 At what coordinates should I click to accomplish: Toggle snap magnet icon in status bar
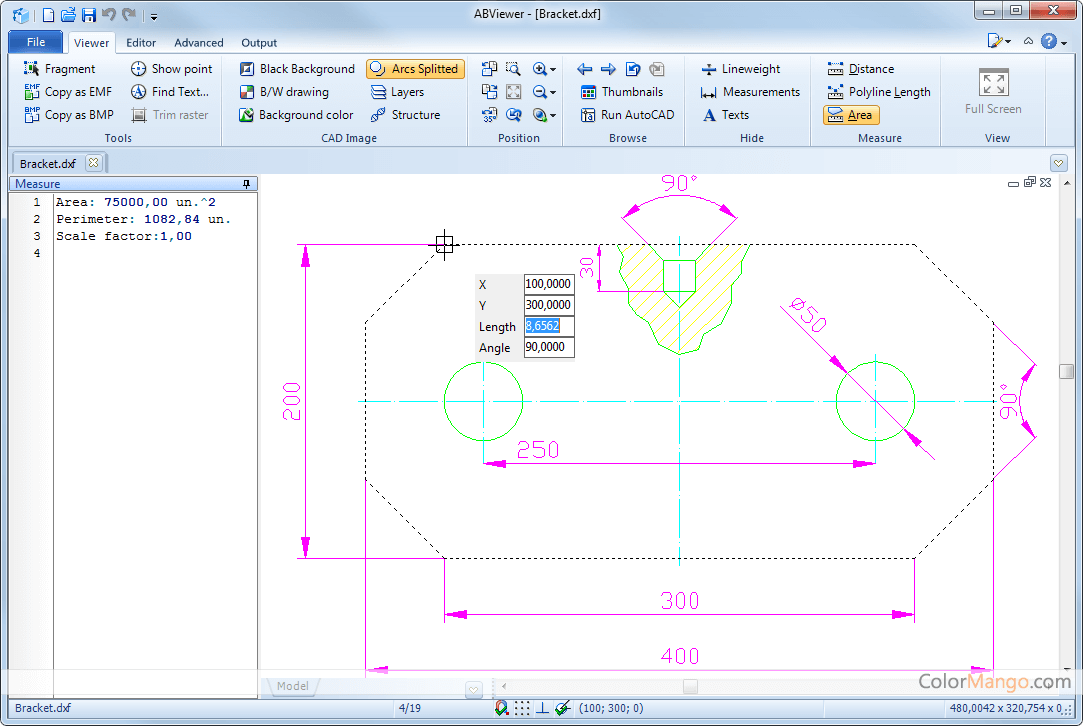coord(501,708)
